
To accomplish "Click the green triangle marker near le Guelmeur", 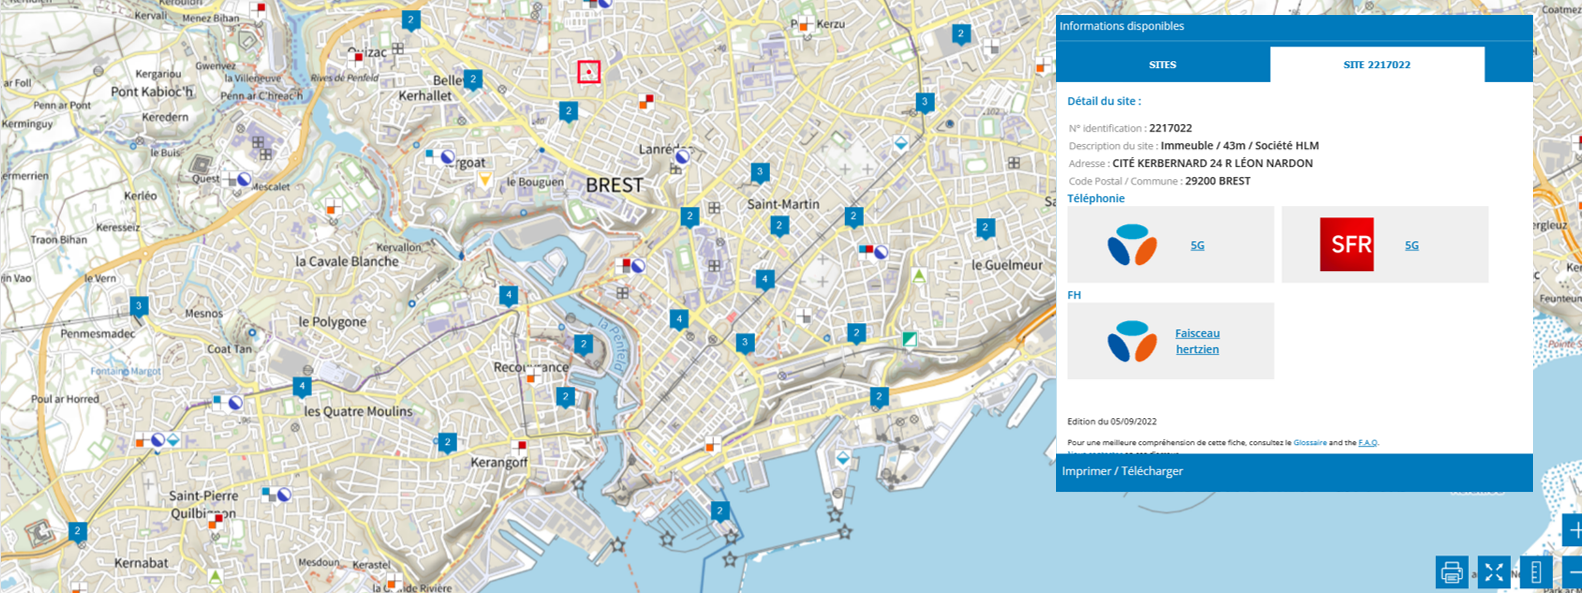I will (x=919, y=275).
